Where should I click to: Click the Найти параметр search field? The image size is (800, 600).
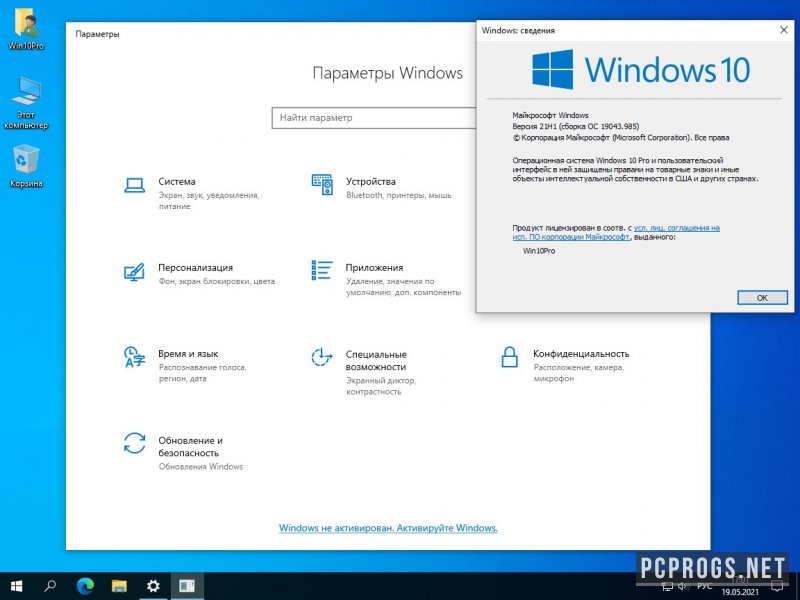373,118
